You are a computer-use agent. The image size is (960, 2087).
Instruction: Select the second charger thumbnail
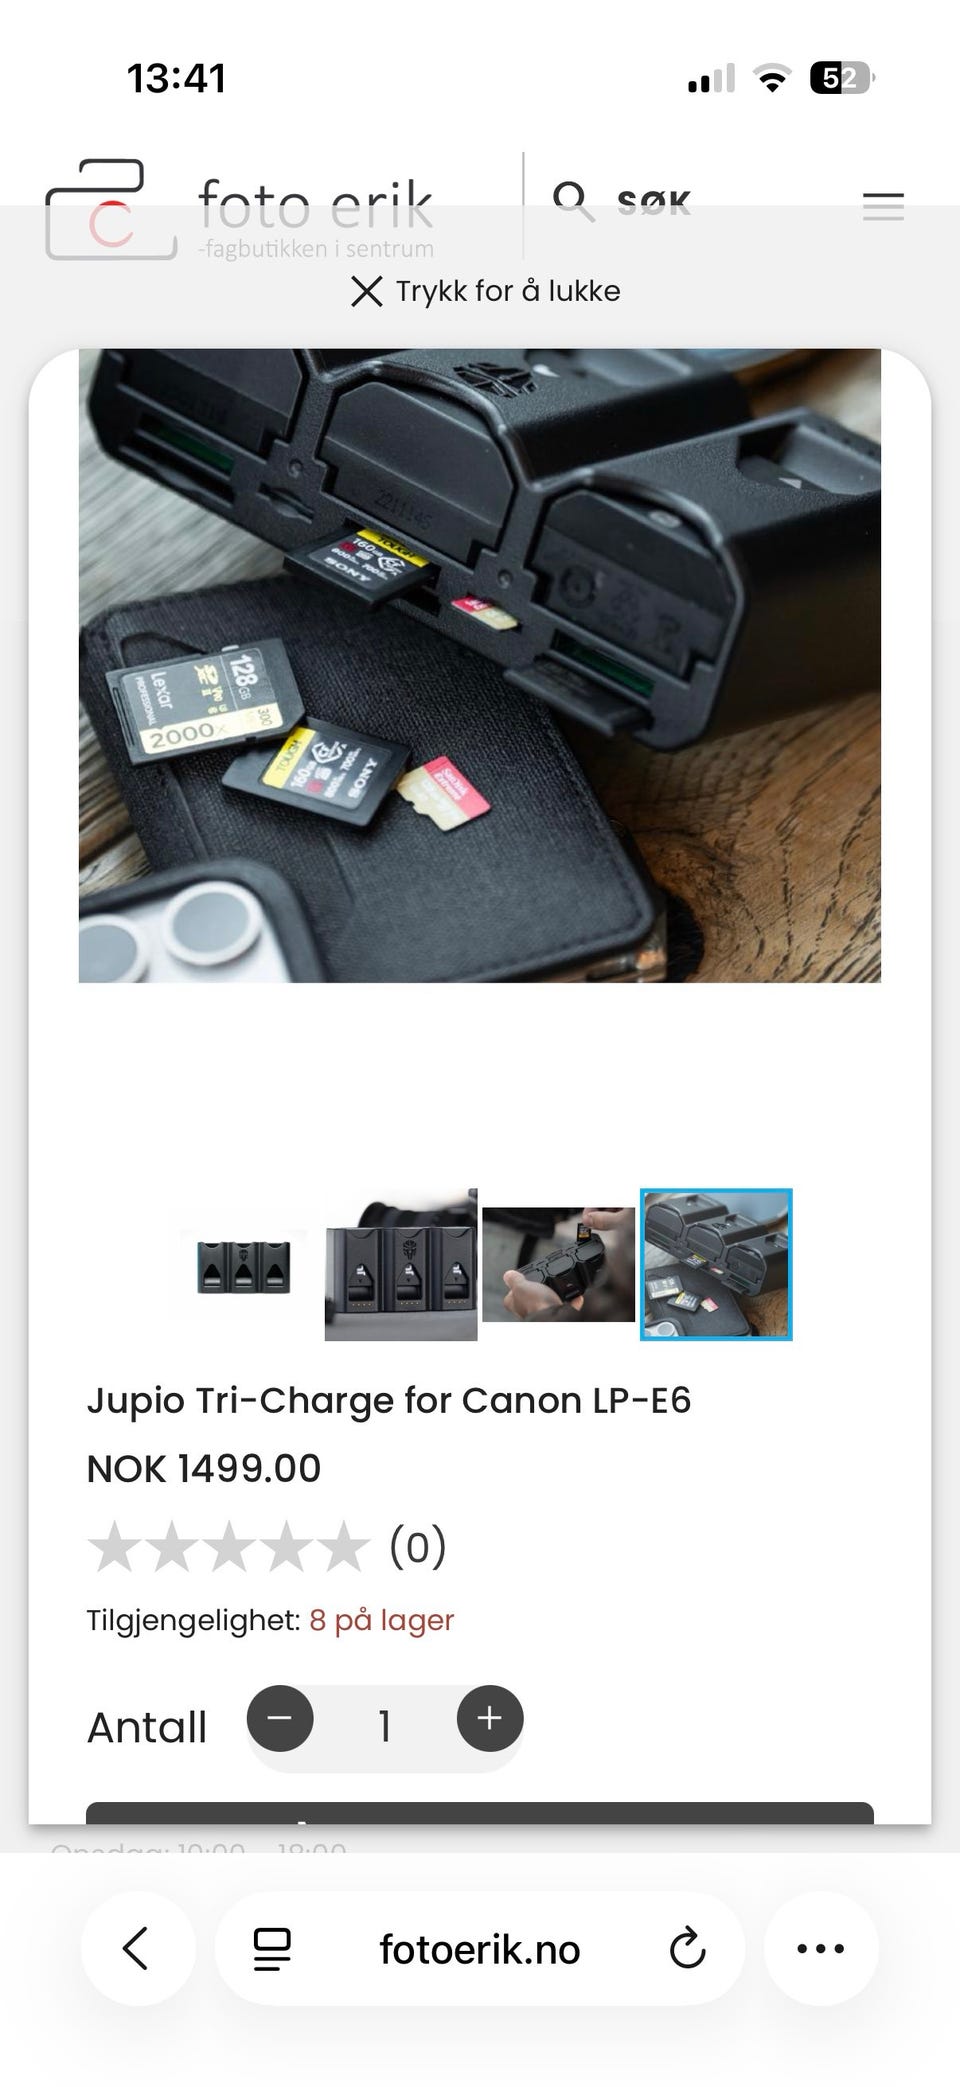[401, 1264]
